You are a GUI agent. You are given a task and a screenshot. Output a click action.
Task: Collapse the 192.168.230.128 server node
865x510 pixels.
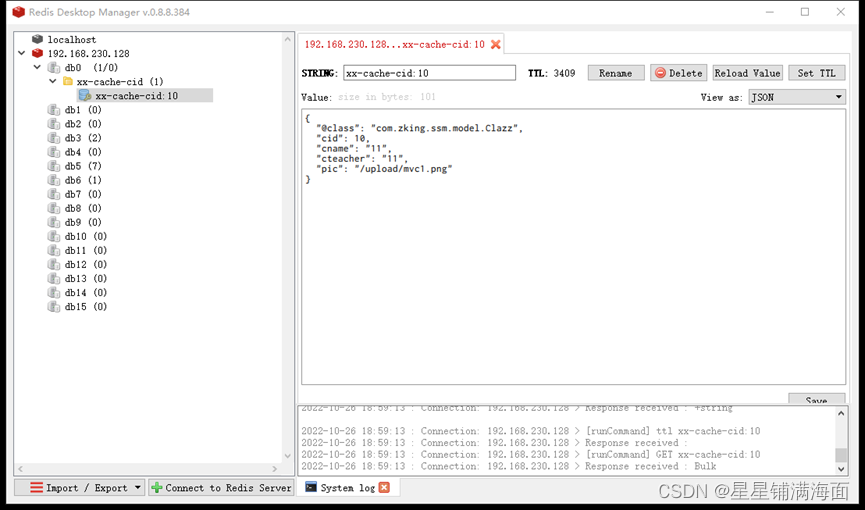pos(22,54)
